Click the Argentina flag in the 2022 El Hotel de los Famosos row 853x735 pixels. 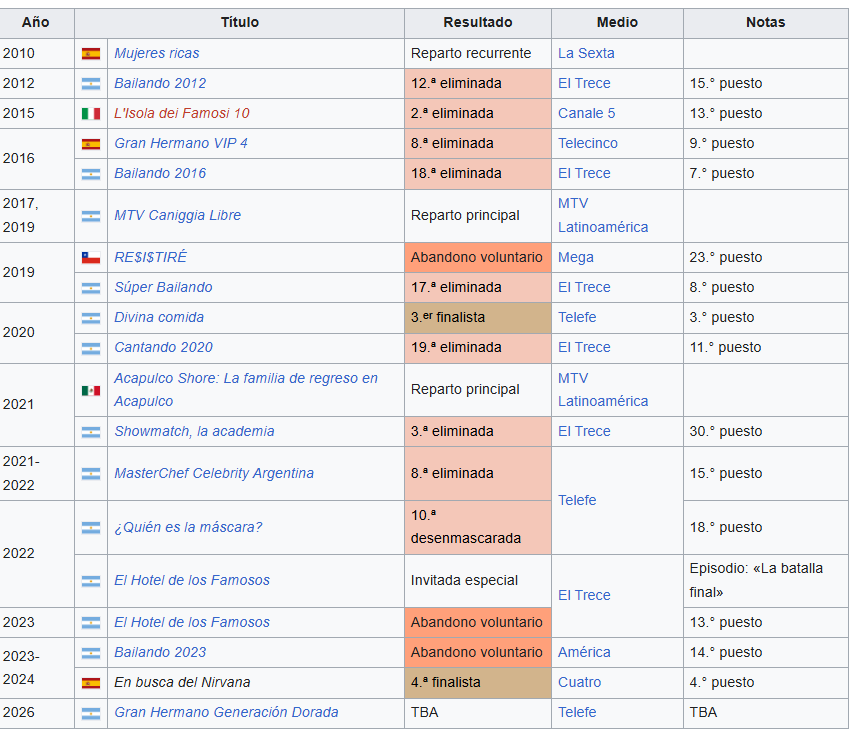[91, 581]
